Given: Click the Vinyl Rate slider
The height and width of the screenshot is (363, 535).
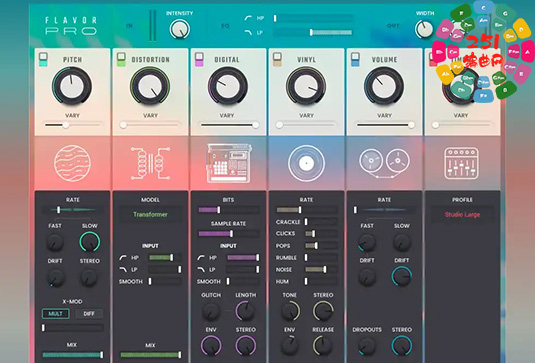Looking at the screenshot, I should coord(306,210).
